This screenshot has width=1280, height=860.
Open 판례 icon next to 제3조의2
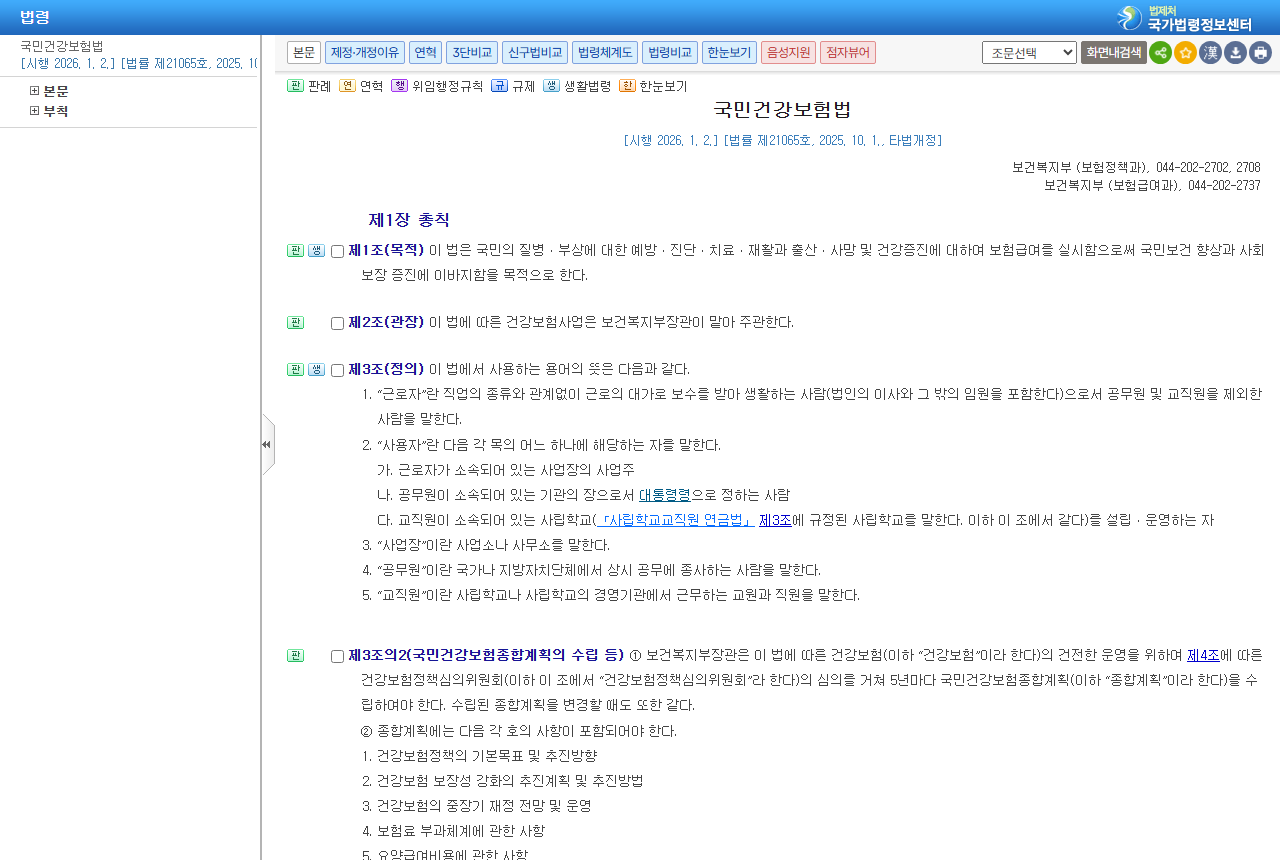click(295, 656)
